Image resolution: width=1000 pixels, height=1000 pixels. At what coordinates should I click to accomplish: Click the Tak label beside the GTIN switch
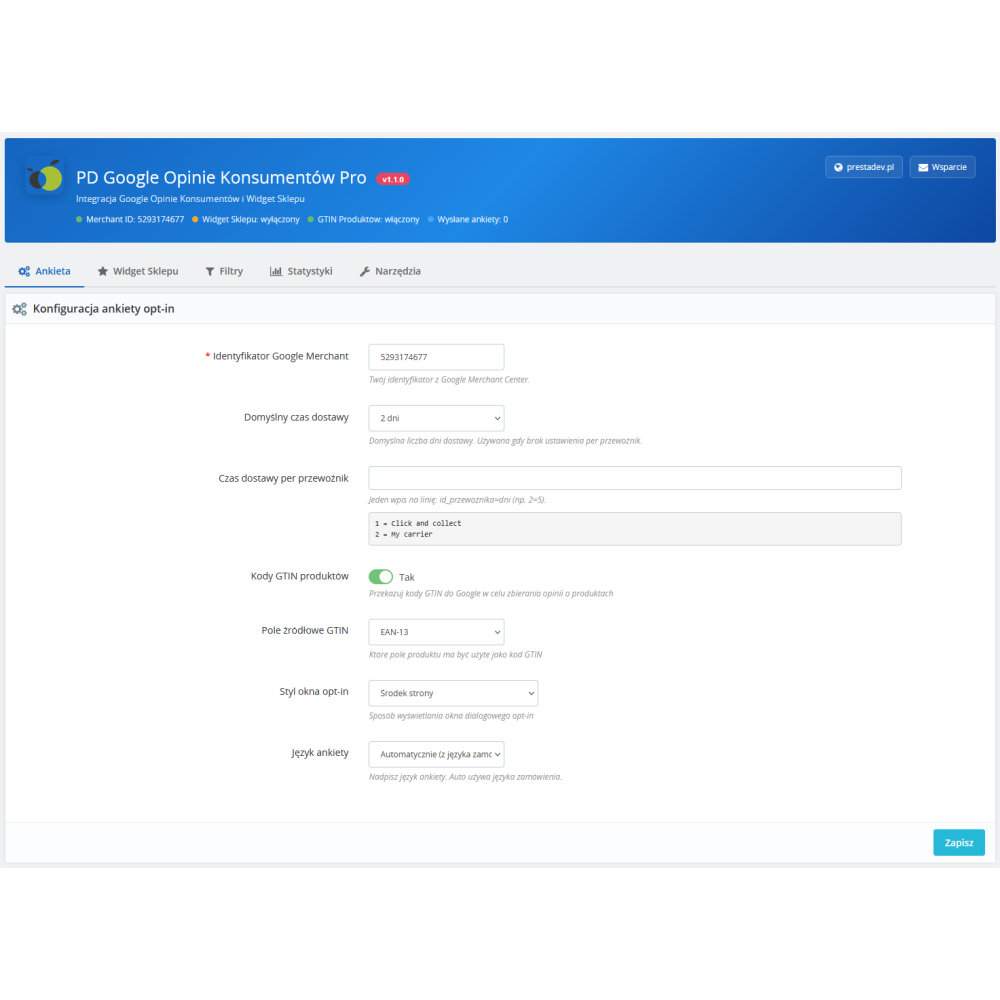[x=406, y=577]
